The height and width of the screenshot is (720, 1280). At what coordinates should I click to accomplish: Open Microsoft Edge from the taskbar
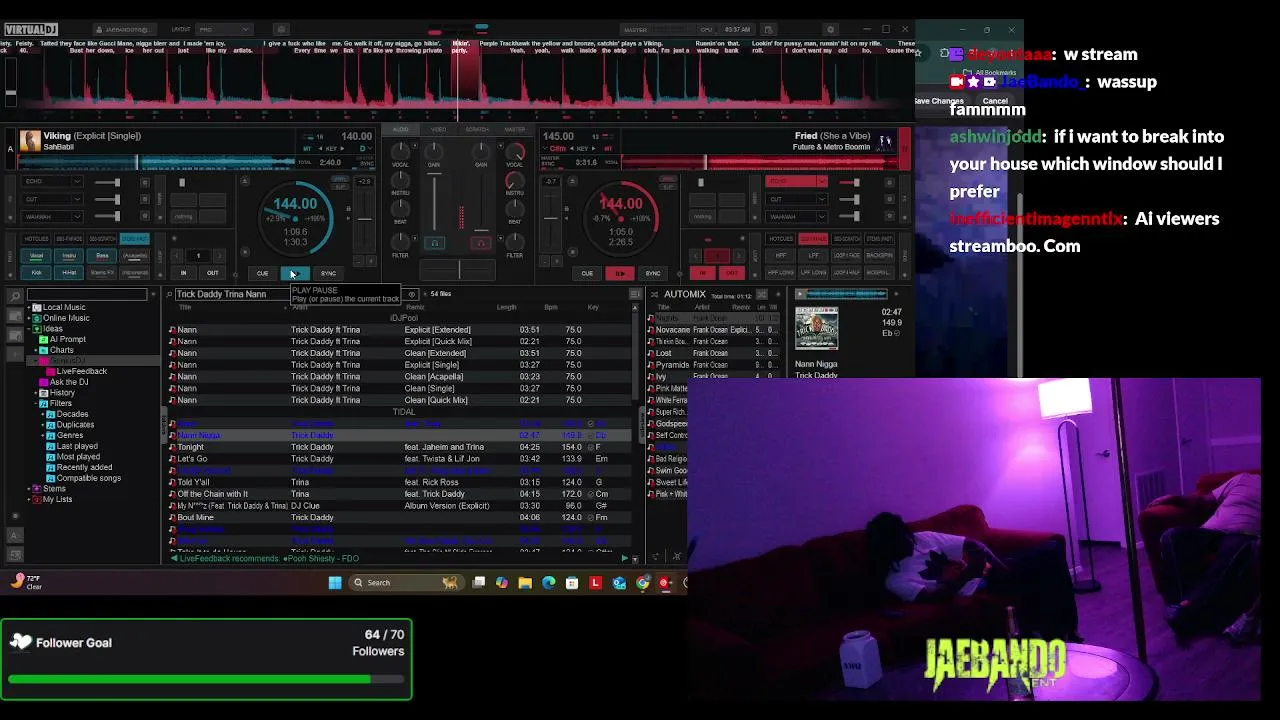(548, 583)
